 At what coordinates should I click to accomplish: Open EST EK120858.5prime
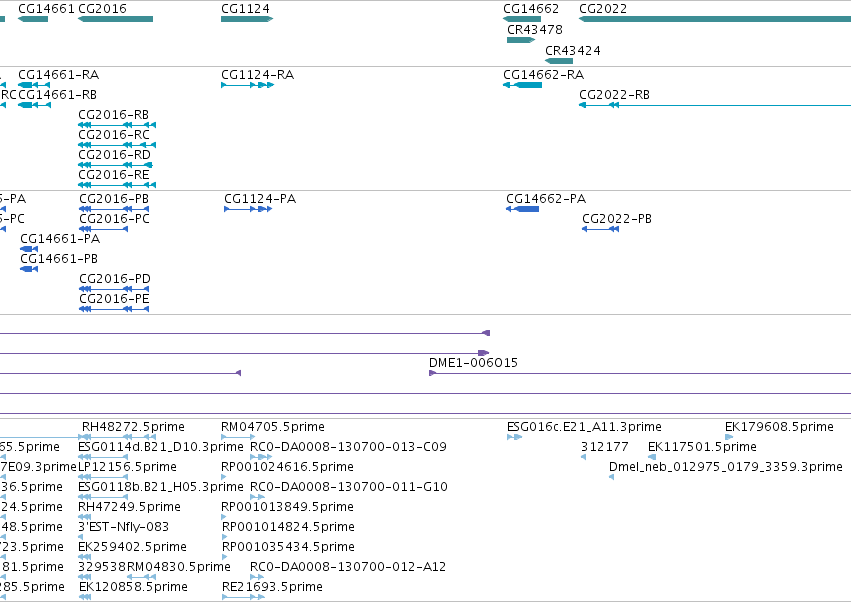[x=134, y=587]
